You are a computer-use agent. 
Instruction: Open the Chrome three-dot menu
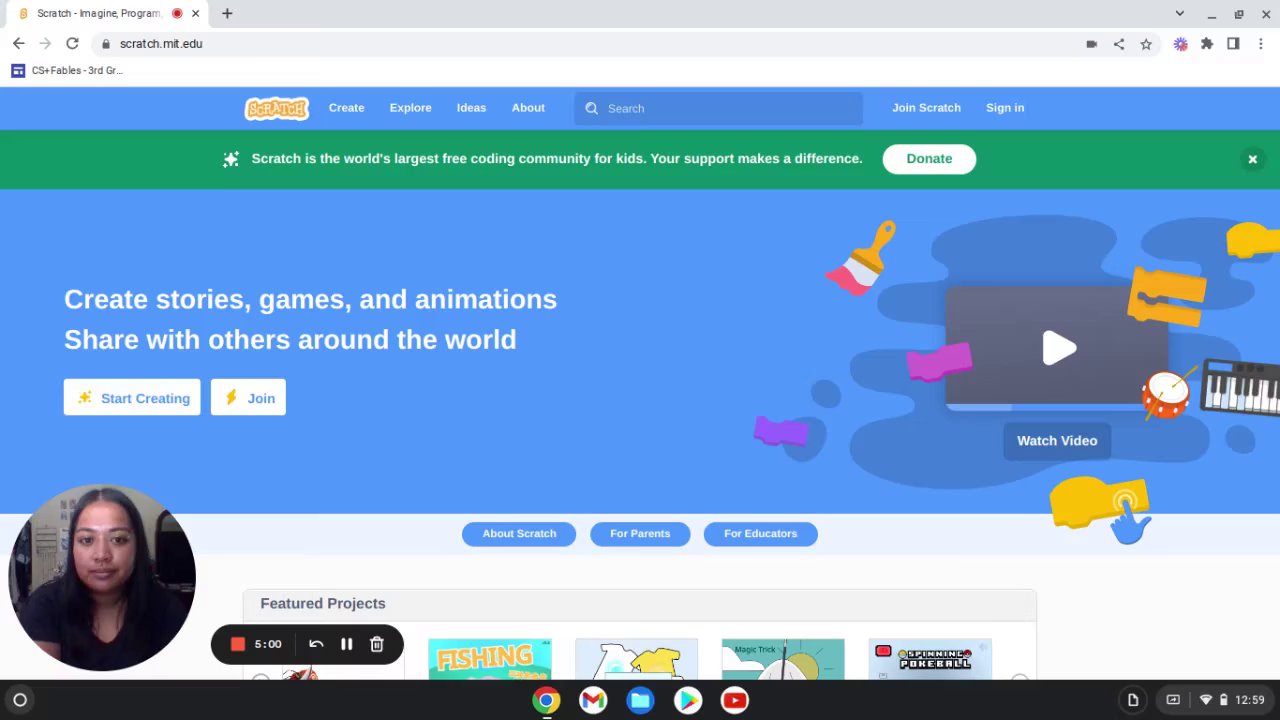[1261, 44]
